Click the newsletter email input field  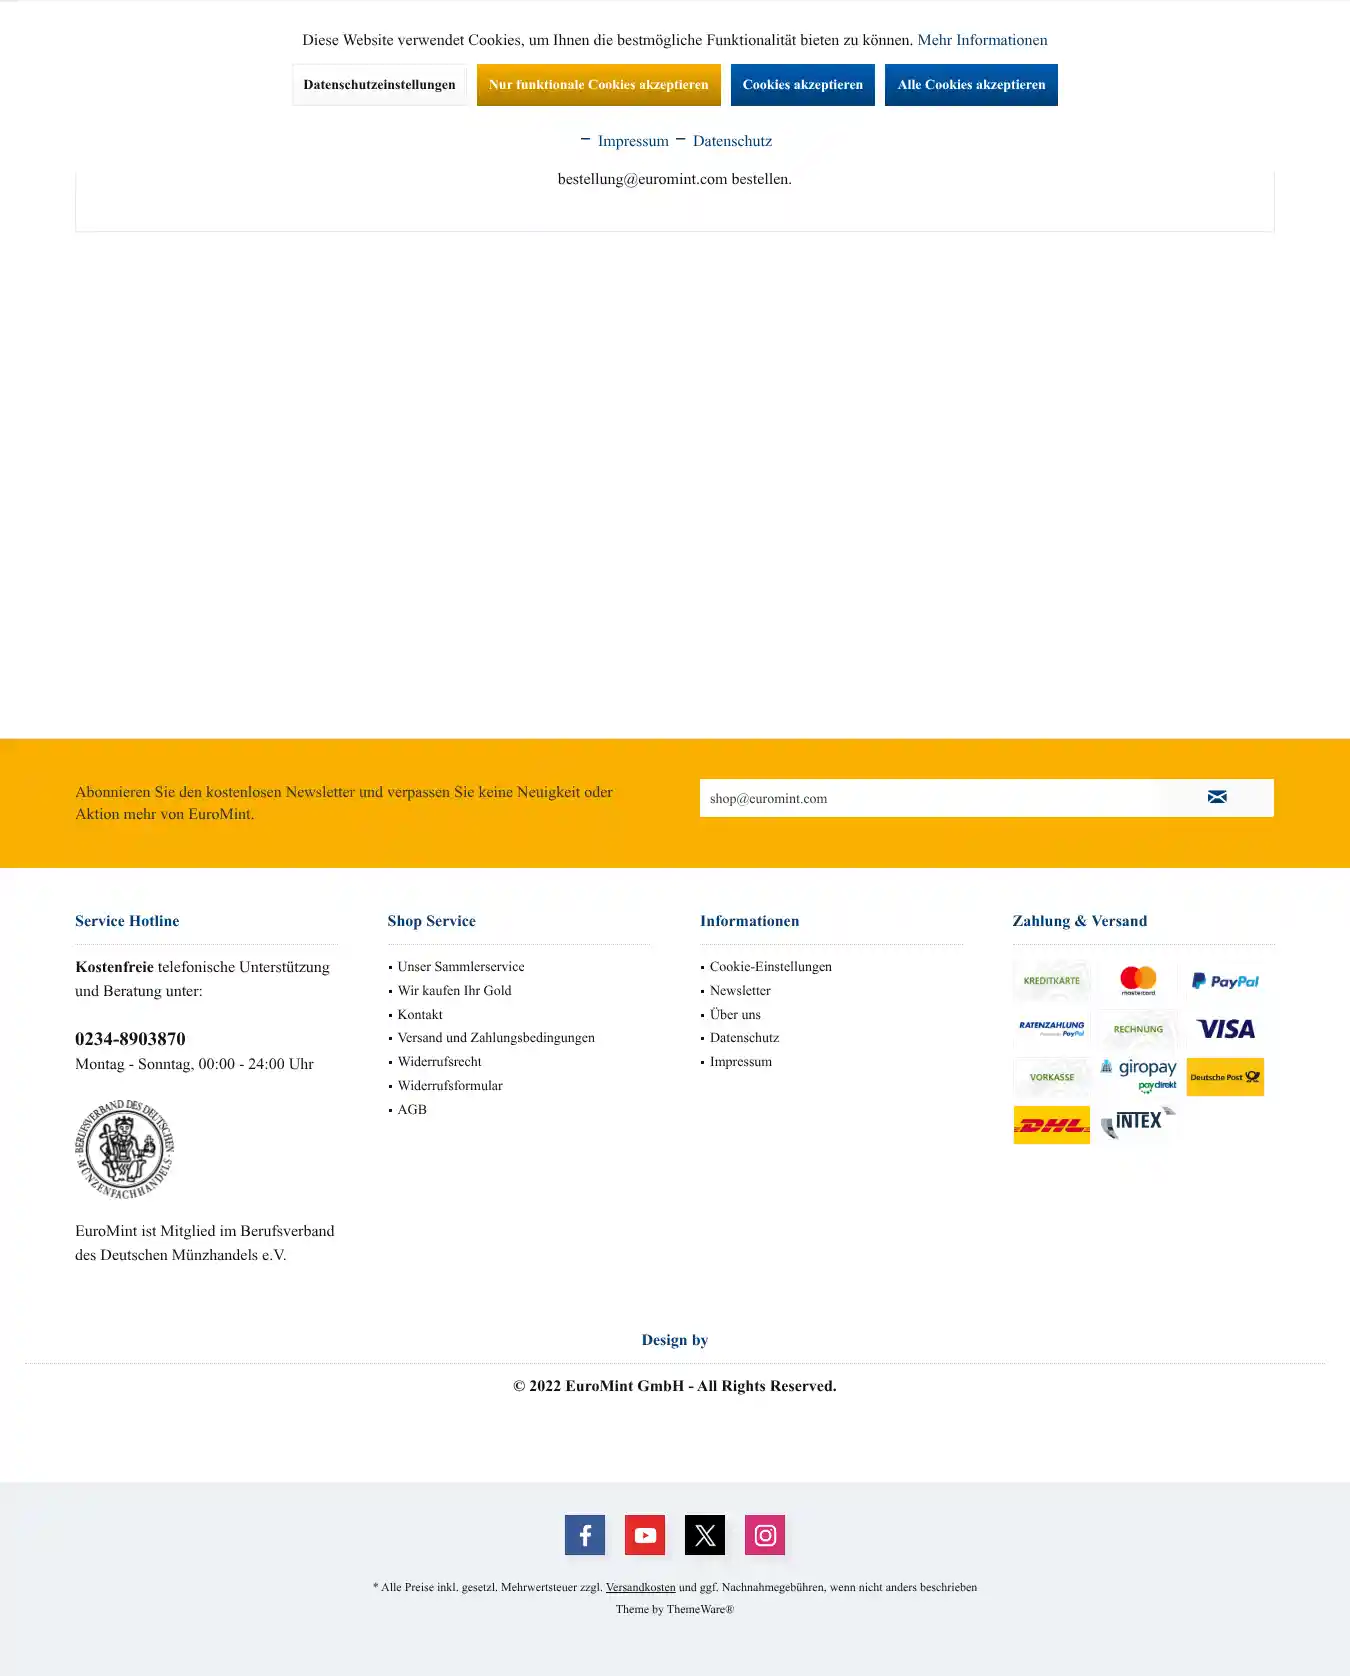930,798
